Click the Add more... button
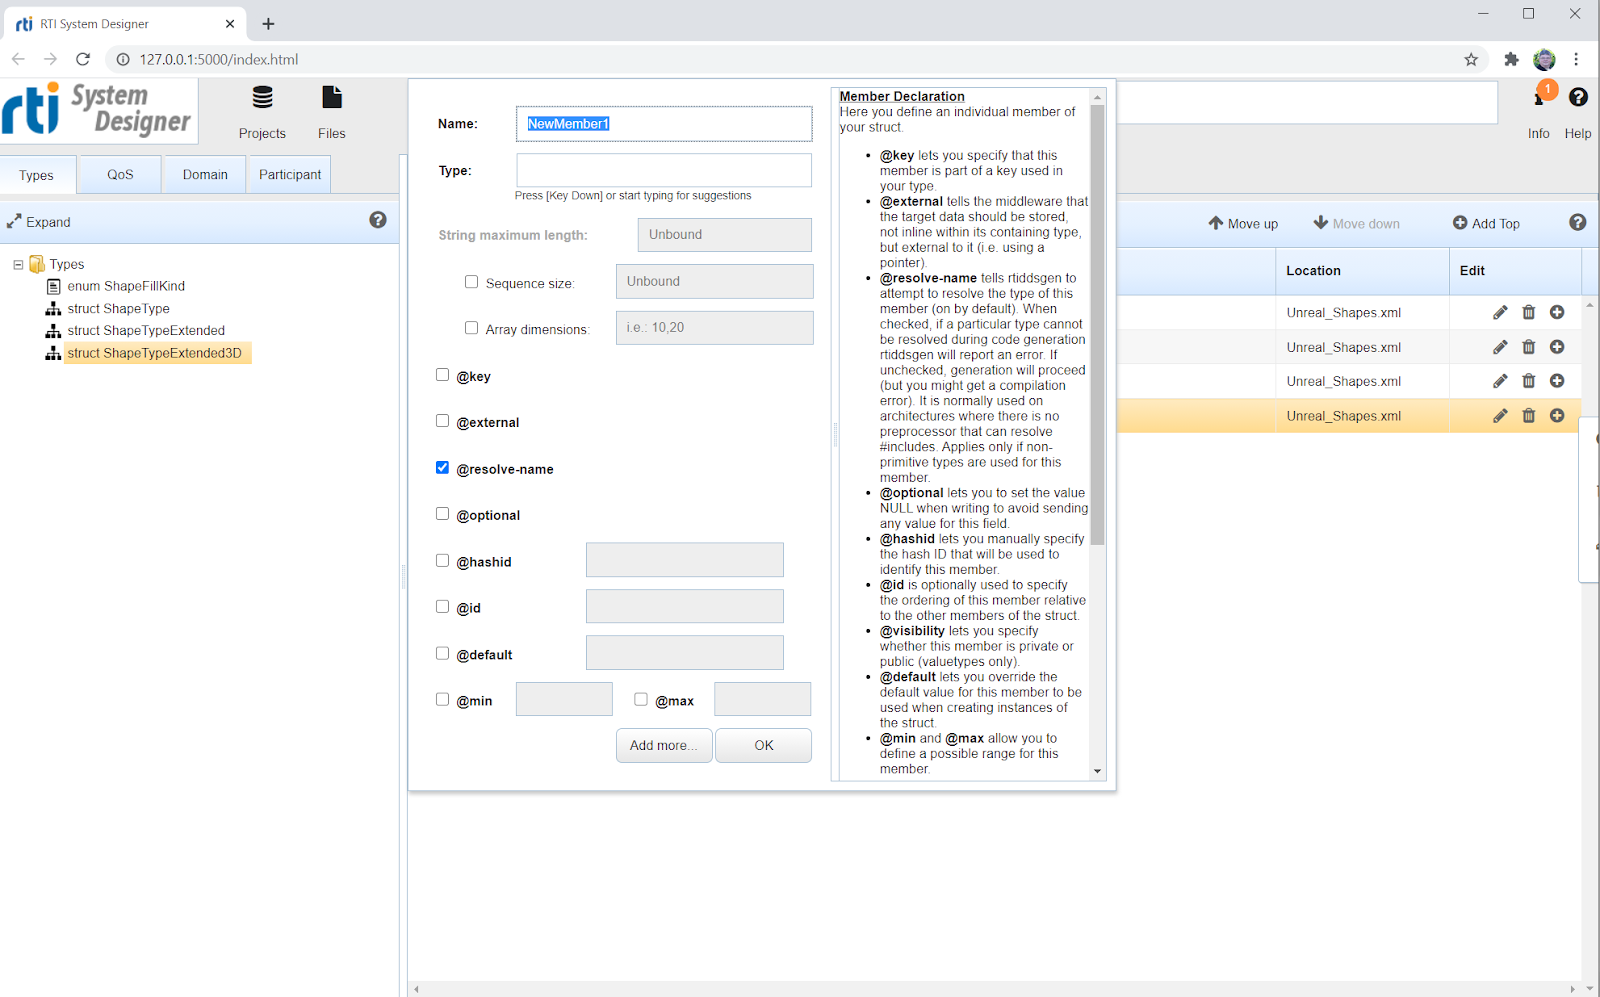The width and height of the screenshot is (1600, 997). [664, 745]
